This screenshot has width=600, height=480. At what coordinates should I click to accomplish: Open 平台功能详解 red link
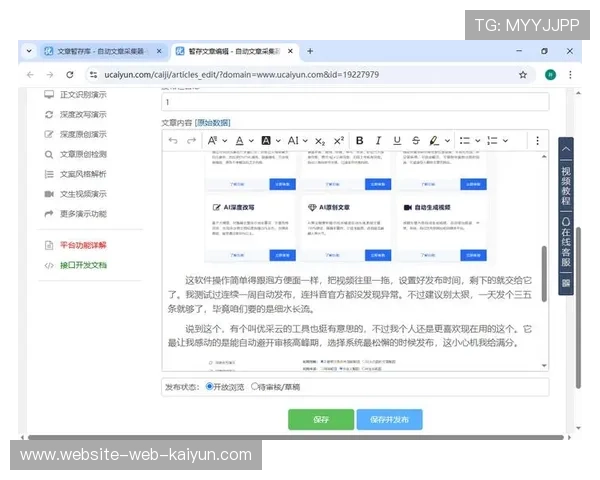coord(83,245)
